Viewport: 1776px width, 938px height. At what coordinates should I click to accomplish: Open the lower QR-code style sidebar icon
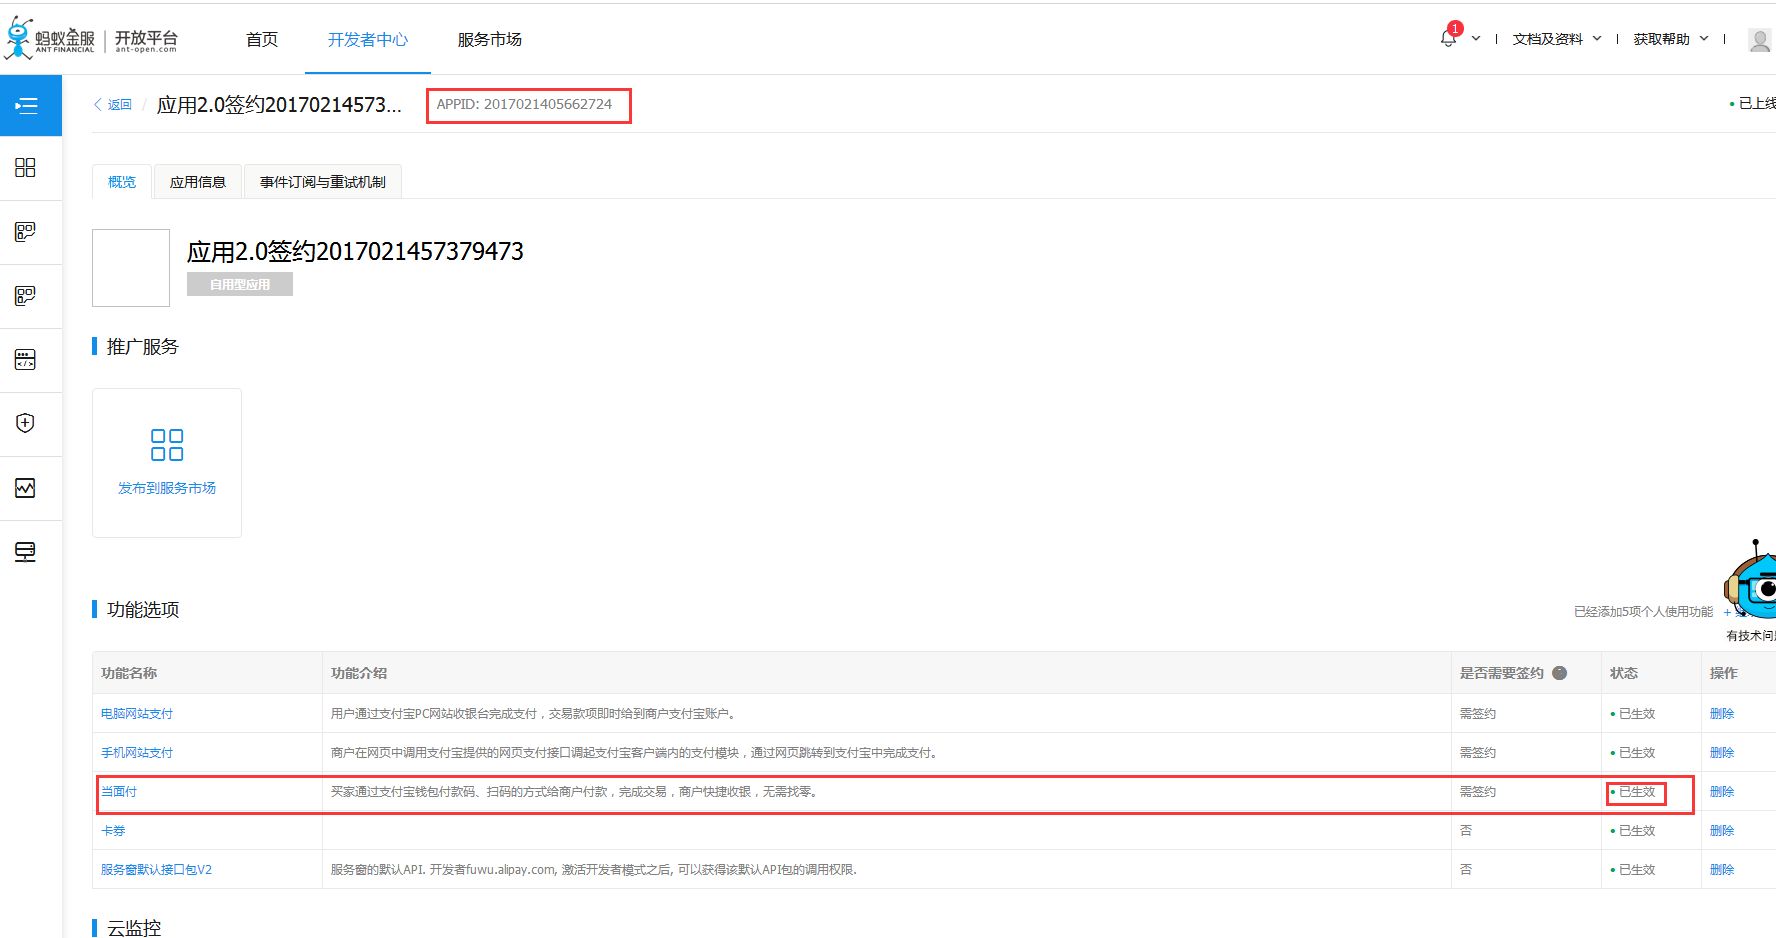pos(26,296)
